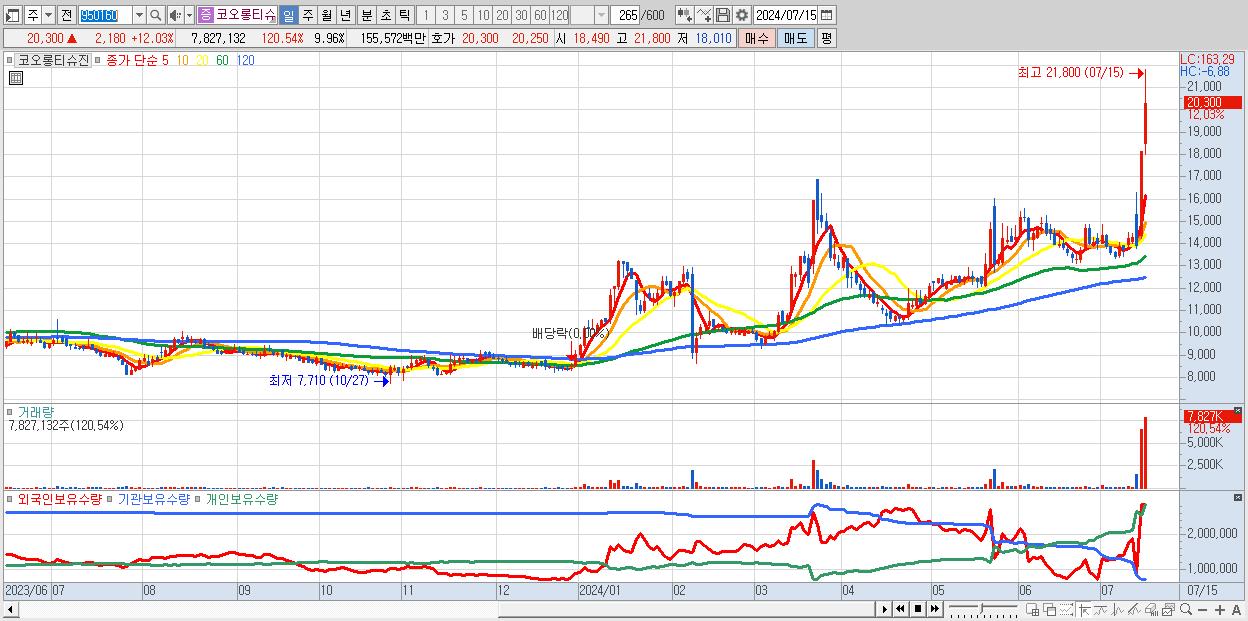Choose interval 60 button
This screenshot has width=1248, height=621.
540,15
